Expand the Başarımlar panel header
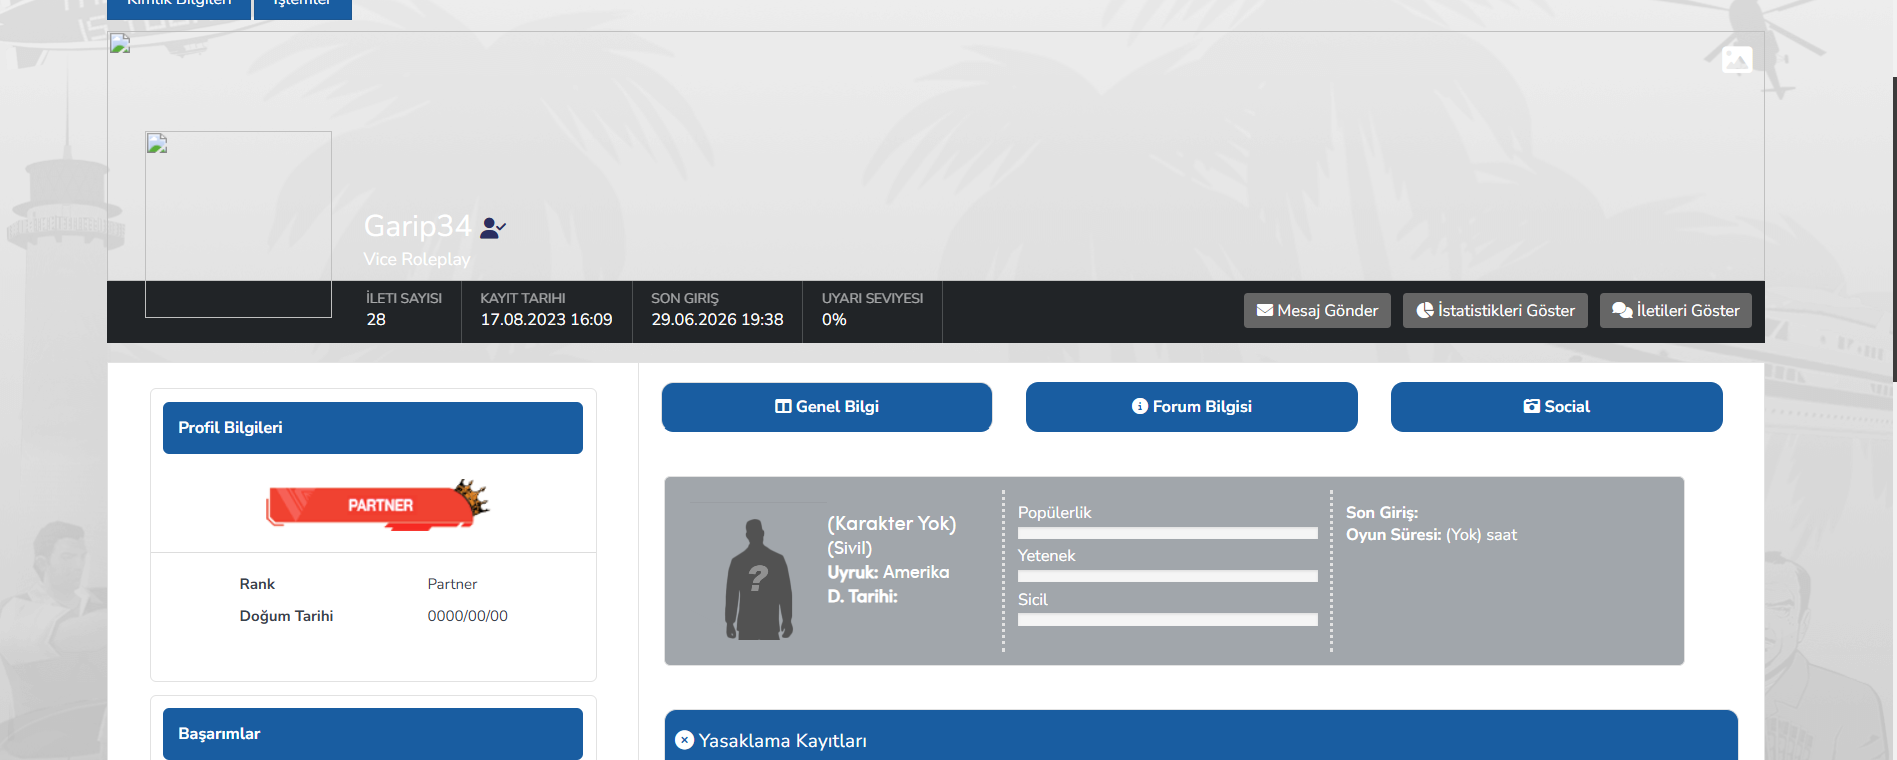Image resolution: width=1897 pixels, height=760 pixels. tap(373, 734)
